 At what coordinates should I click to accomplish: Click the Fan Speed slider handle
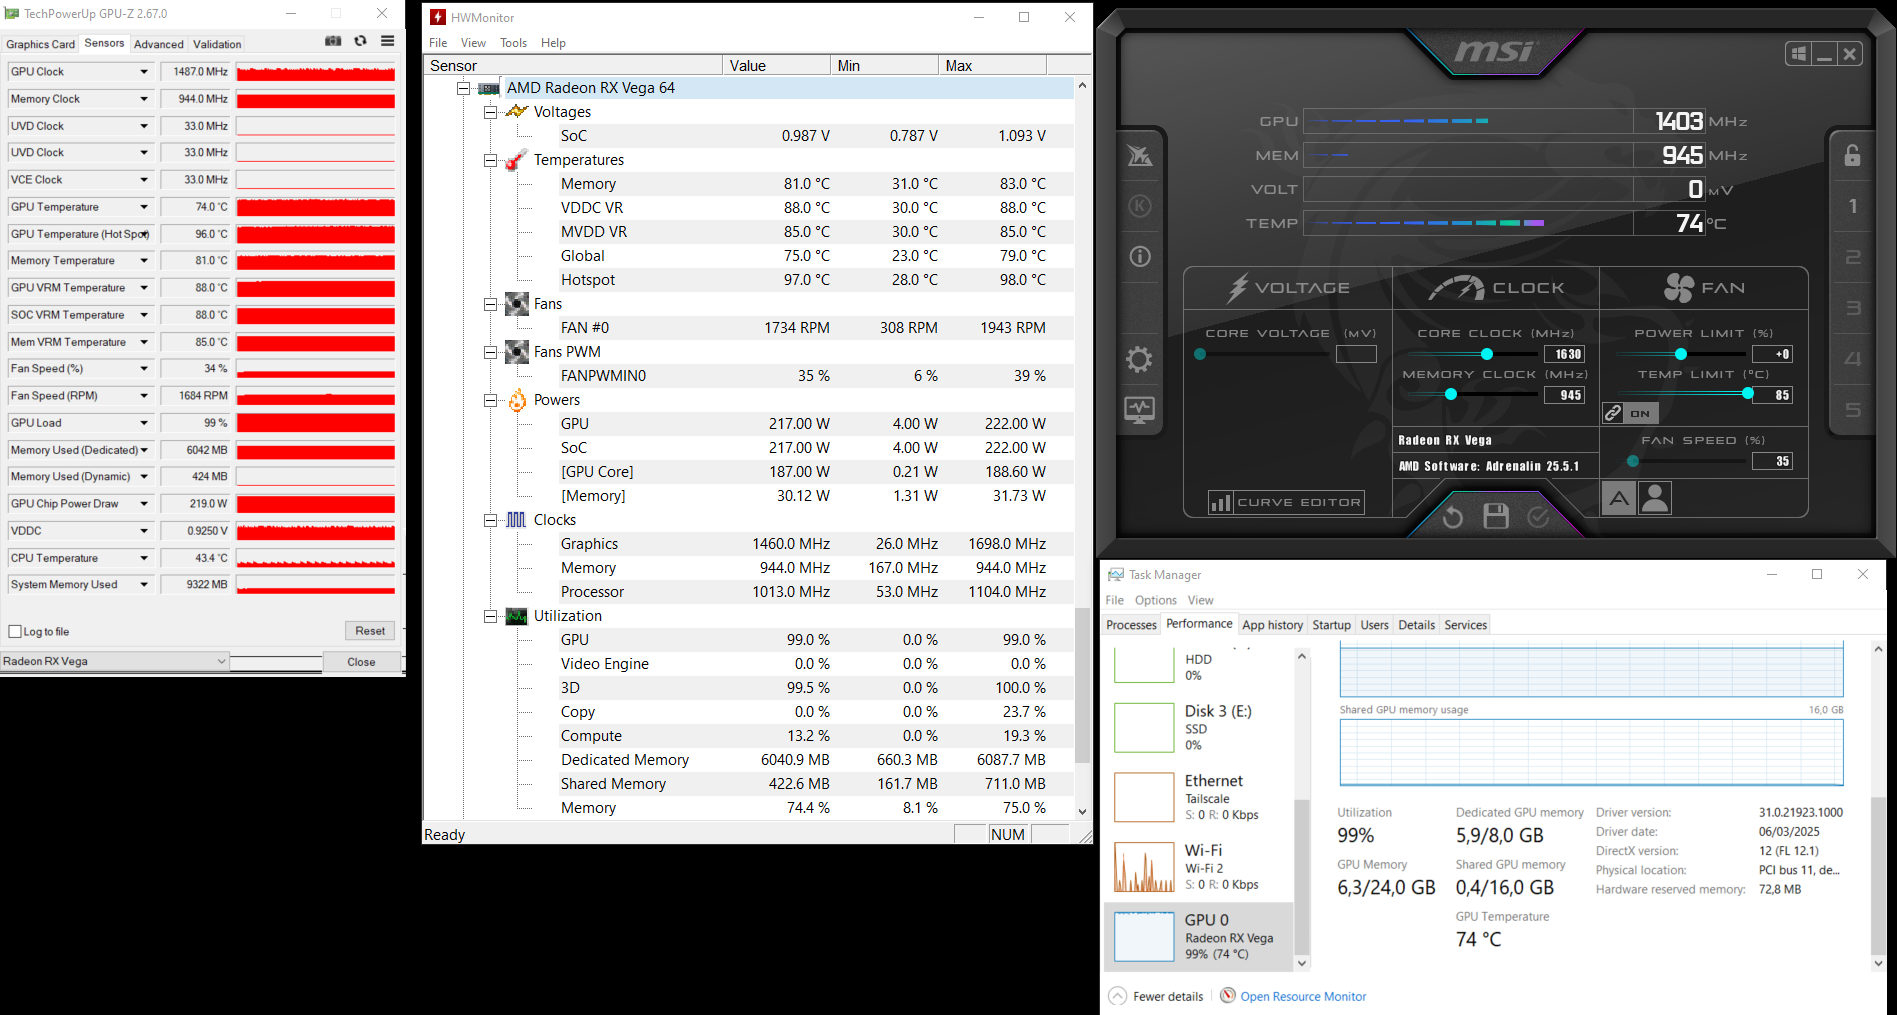[1633, 461]
